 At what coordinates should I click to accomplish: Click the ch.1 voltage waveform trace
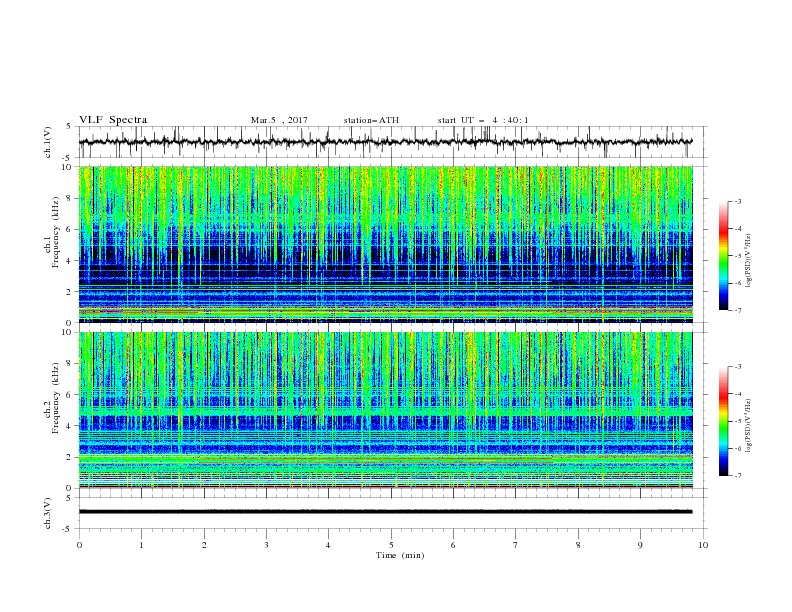(385, 142)
